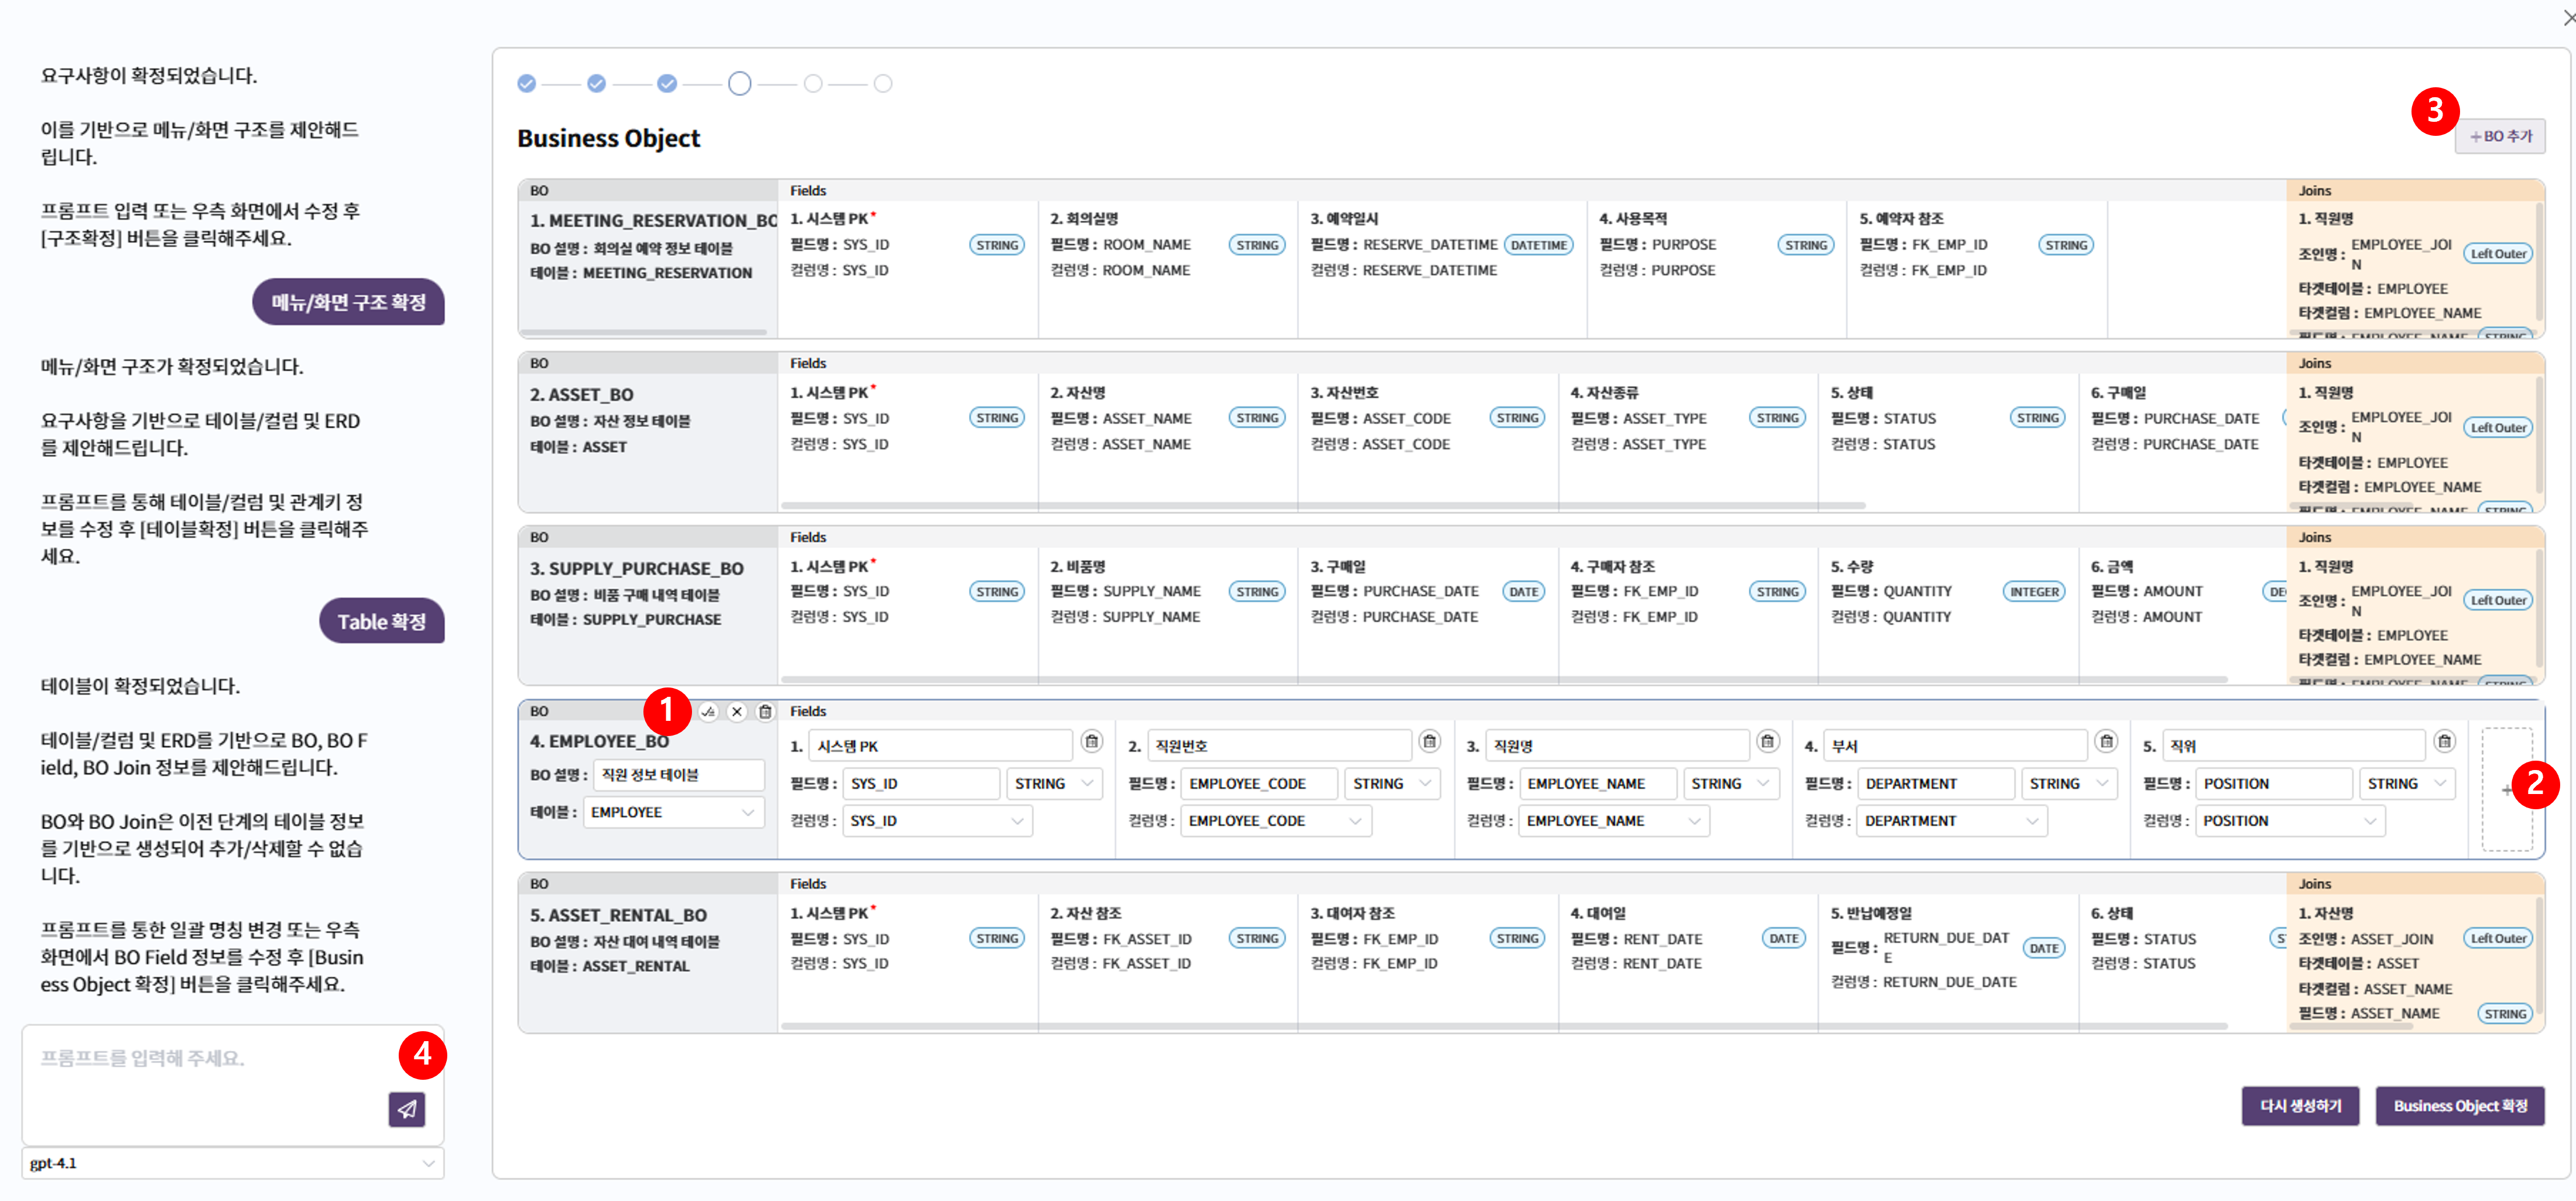Select the last sixth step circle

(883, 84)
